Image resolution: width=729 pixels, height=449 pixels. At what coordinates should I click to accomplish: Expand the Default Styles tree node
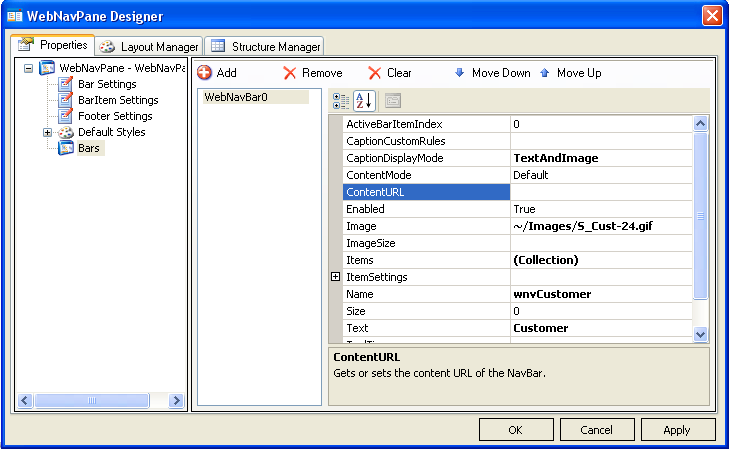pyautogui.click(x=47, y=133)
